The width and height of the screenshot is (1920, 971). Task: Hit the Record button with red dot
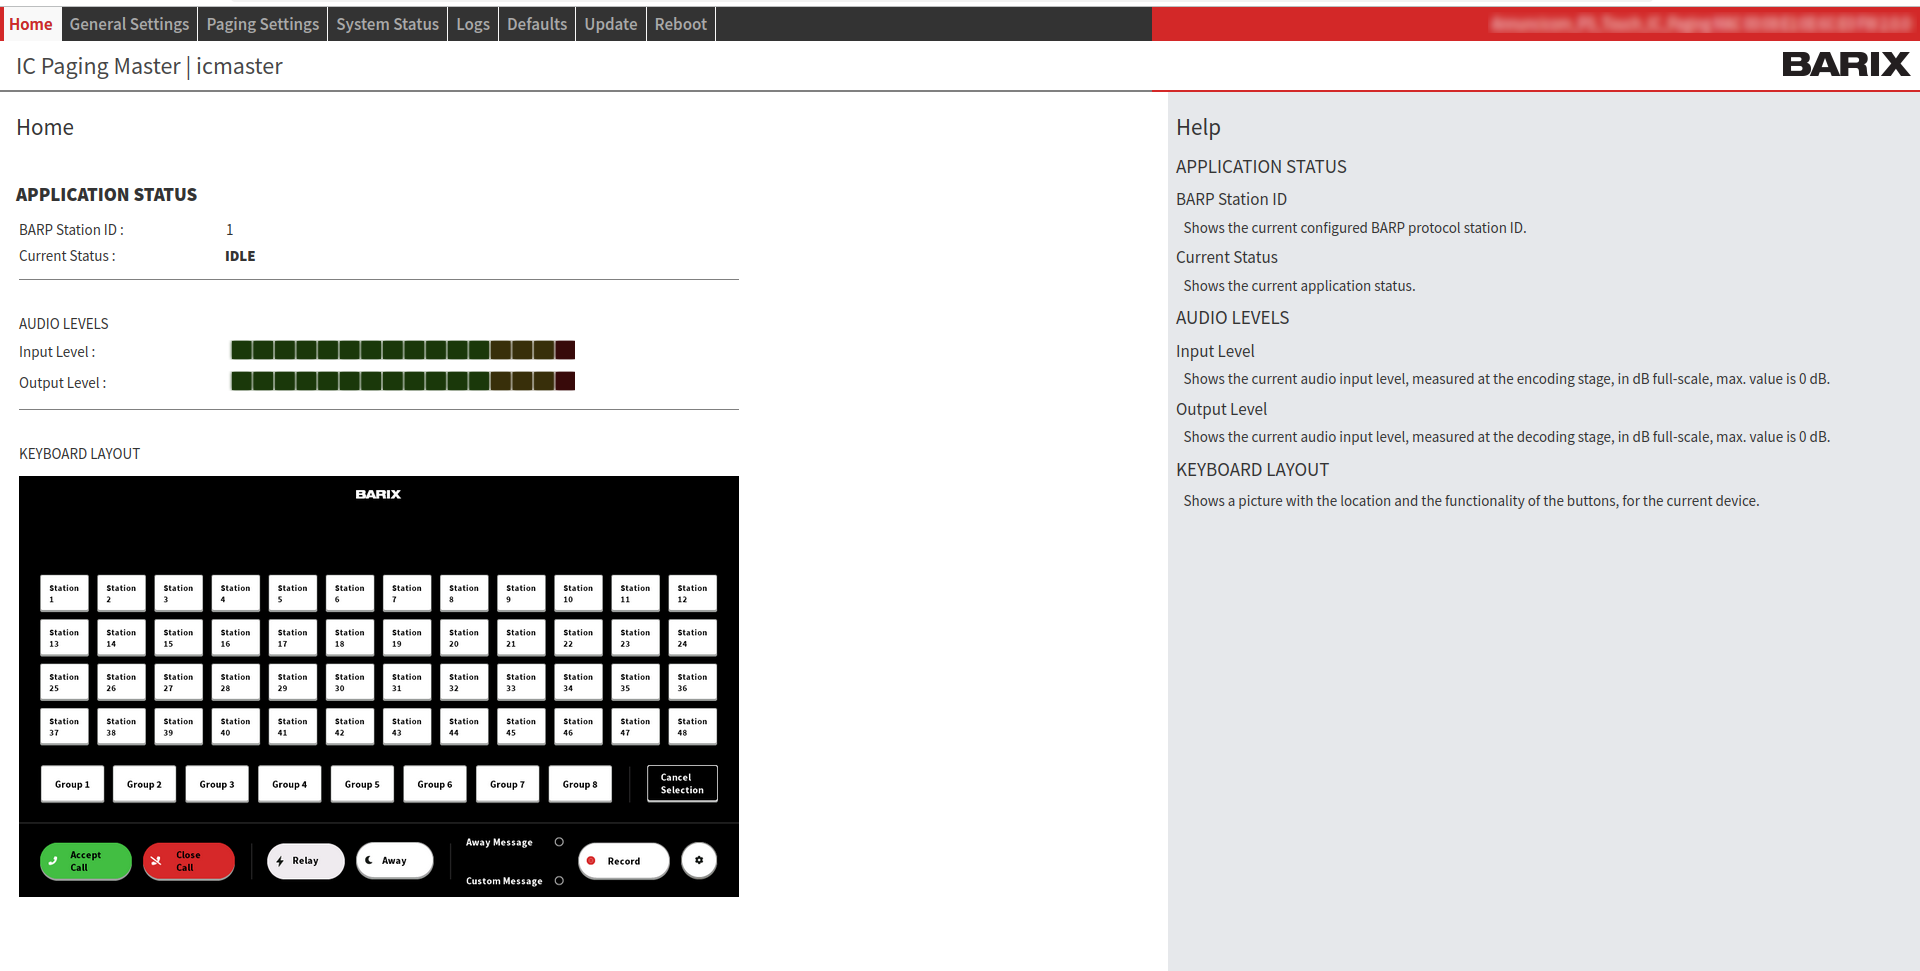point(623,861)
